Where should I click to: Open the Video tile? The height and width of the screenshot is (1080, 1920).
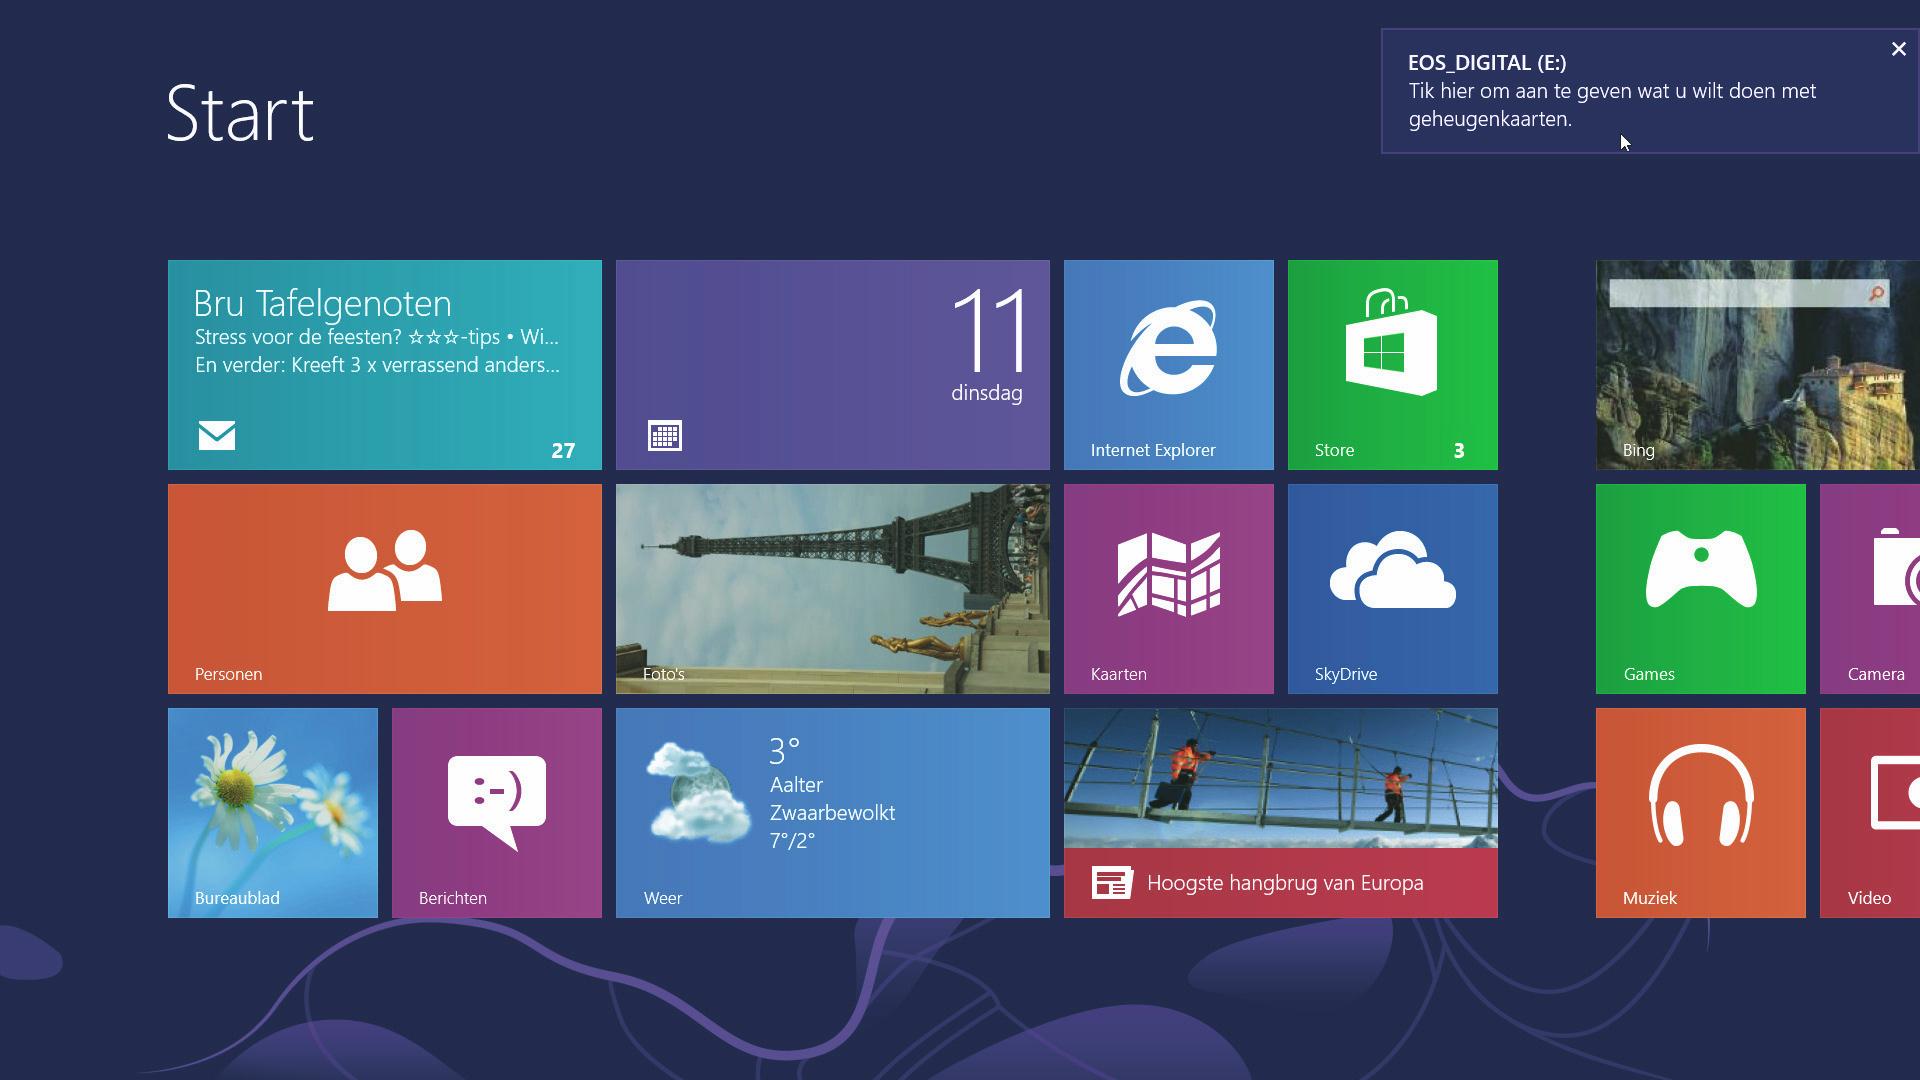coord(1870,813)
